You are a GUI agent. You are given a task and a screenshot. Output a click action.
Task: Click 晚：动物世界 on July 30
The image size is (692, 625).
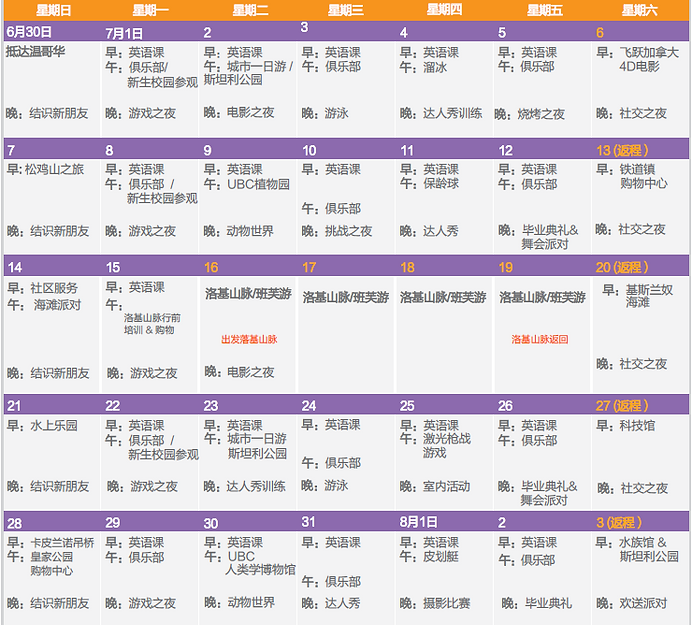pyautogui.click(x=239, y=602)
